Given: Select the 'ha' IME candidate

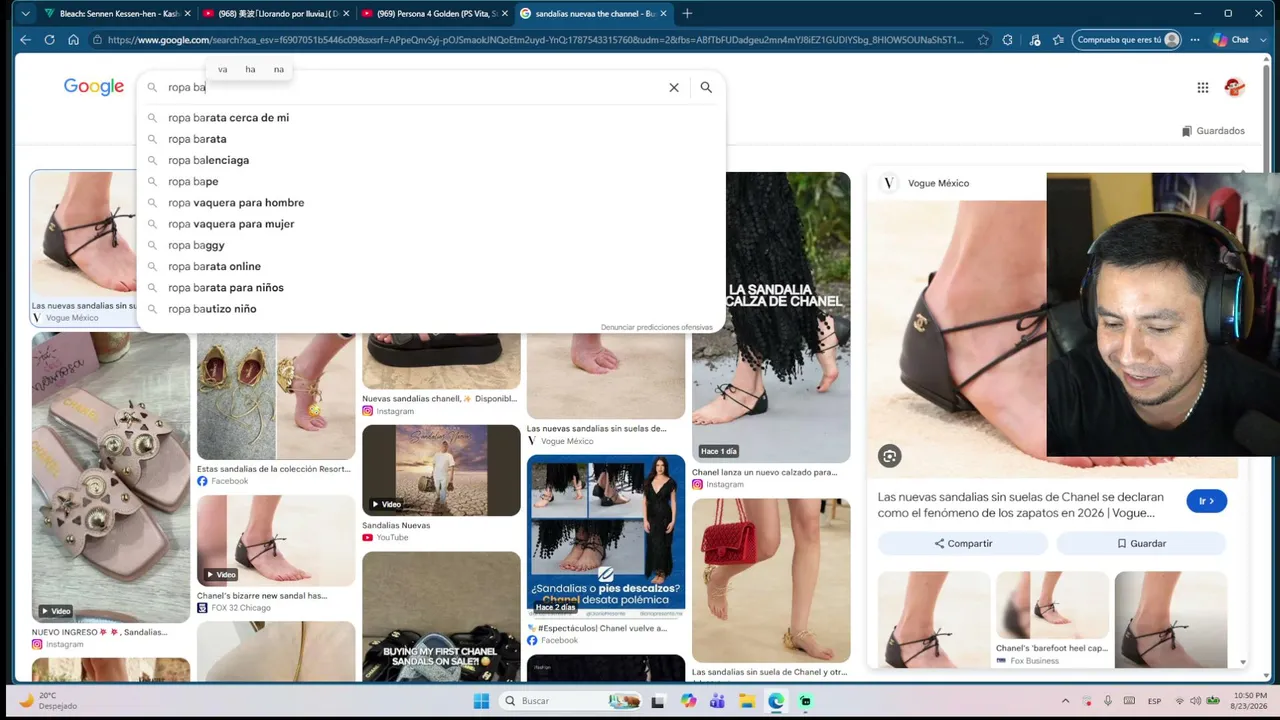Looking at the screenshot, I should pyautogui.click(x=250, y=69).
